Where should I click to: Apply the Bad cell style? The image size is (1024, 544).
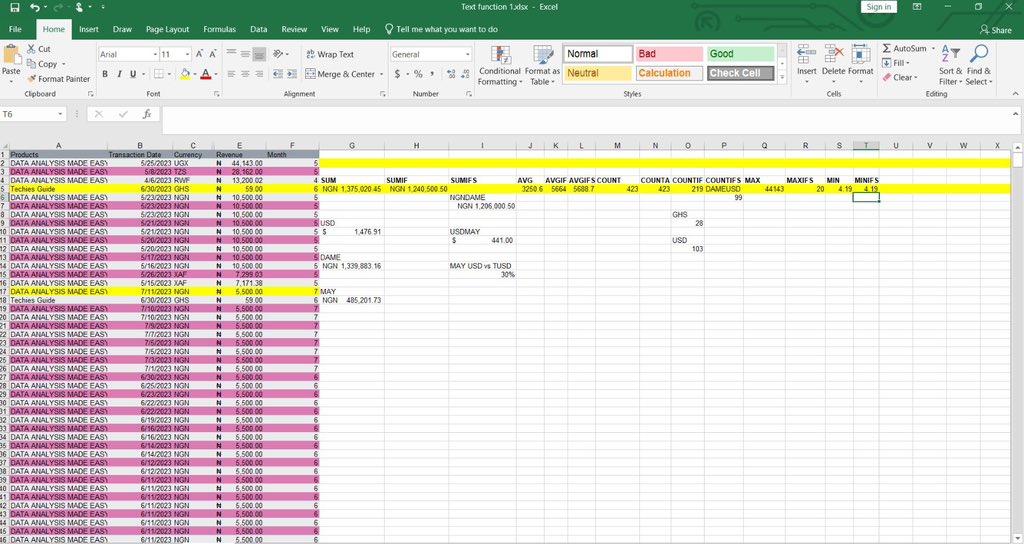tap(669, 54)
